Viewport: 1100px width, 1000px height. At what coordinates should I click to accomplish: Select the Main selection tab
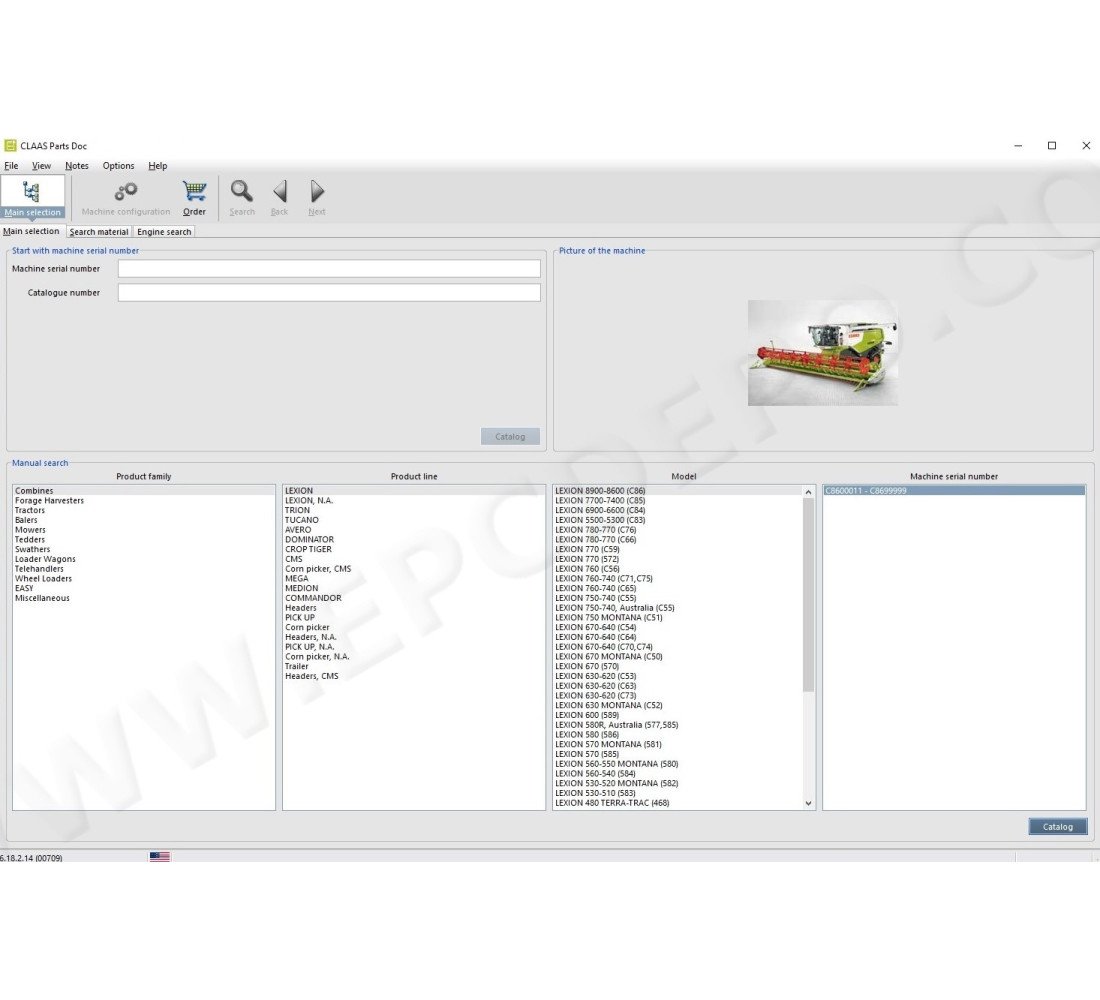click(32, 232)
